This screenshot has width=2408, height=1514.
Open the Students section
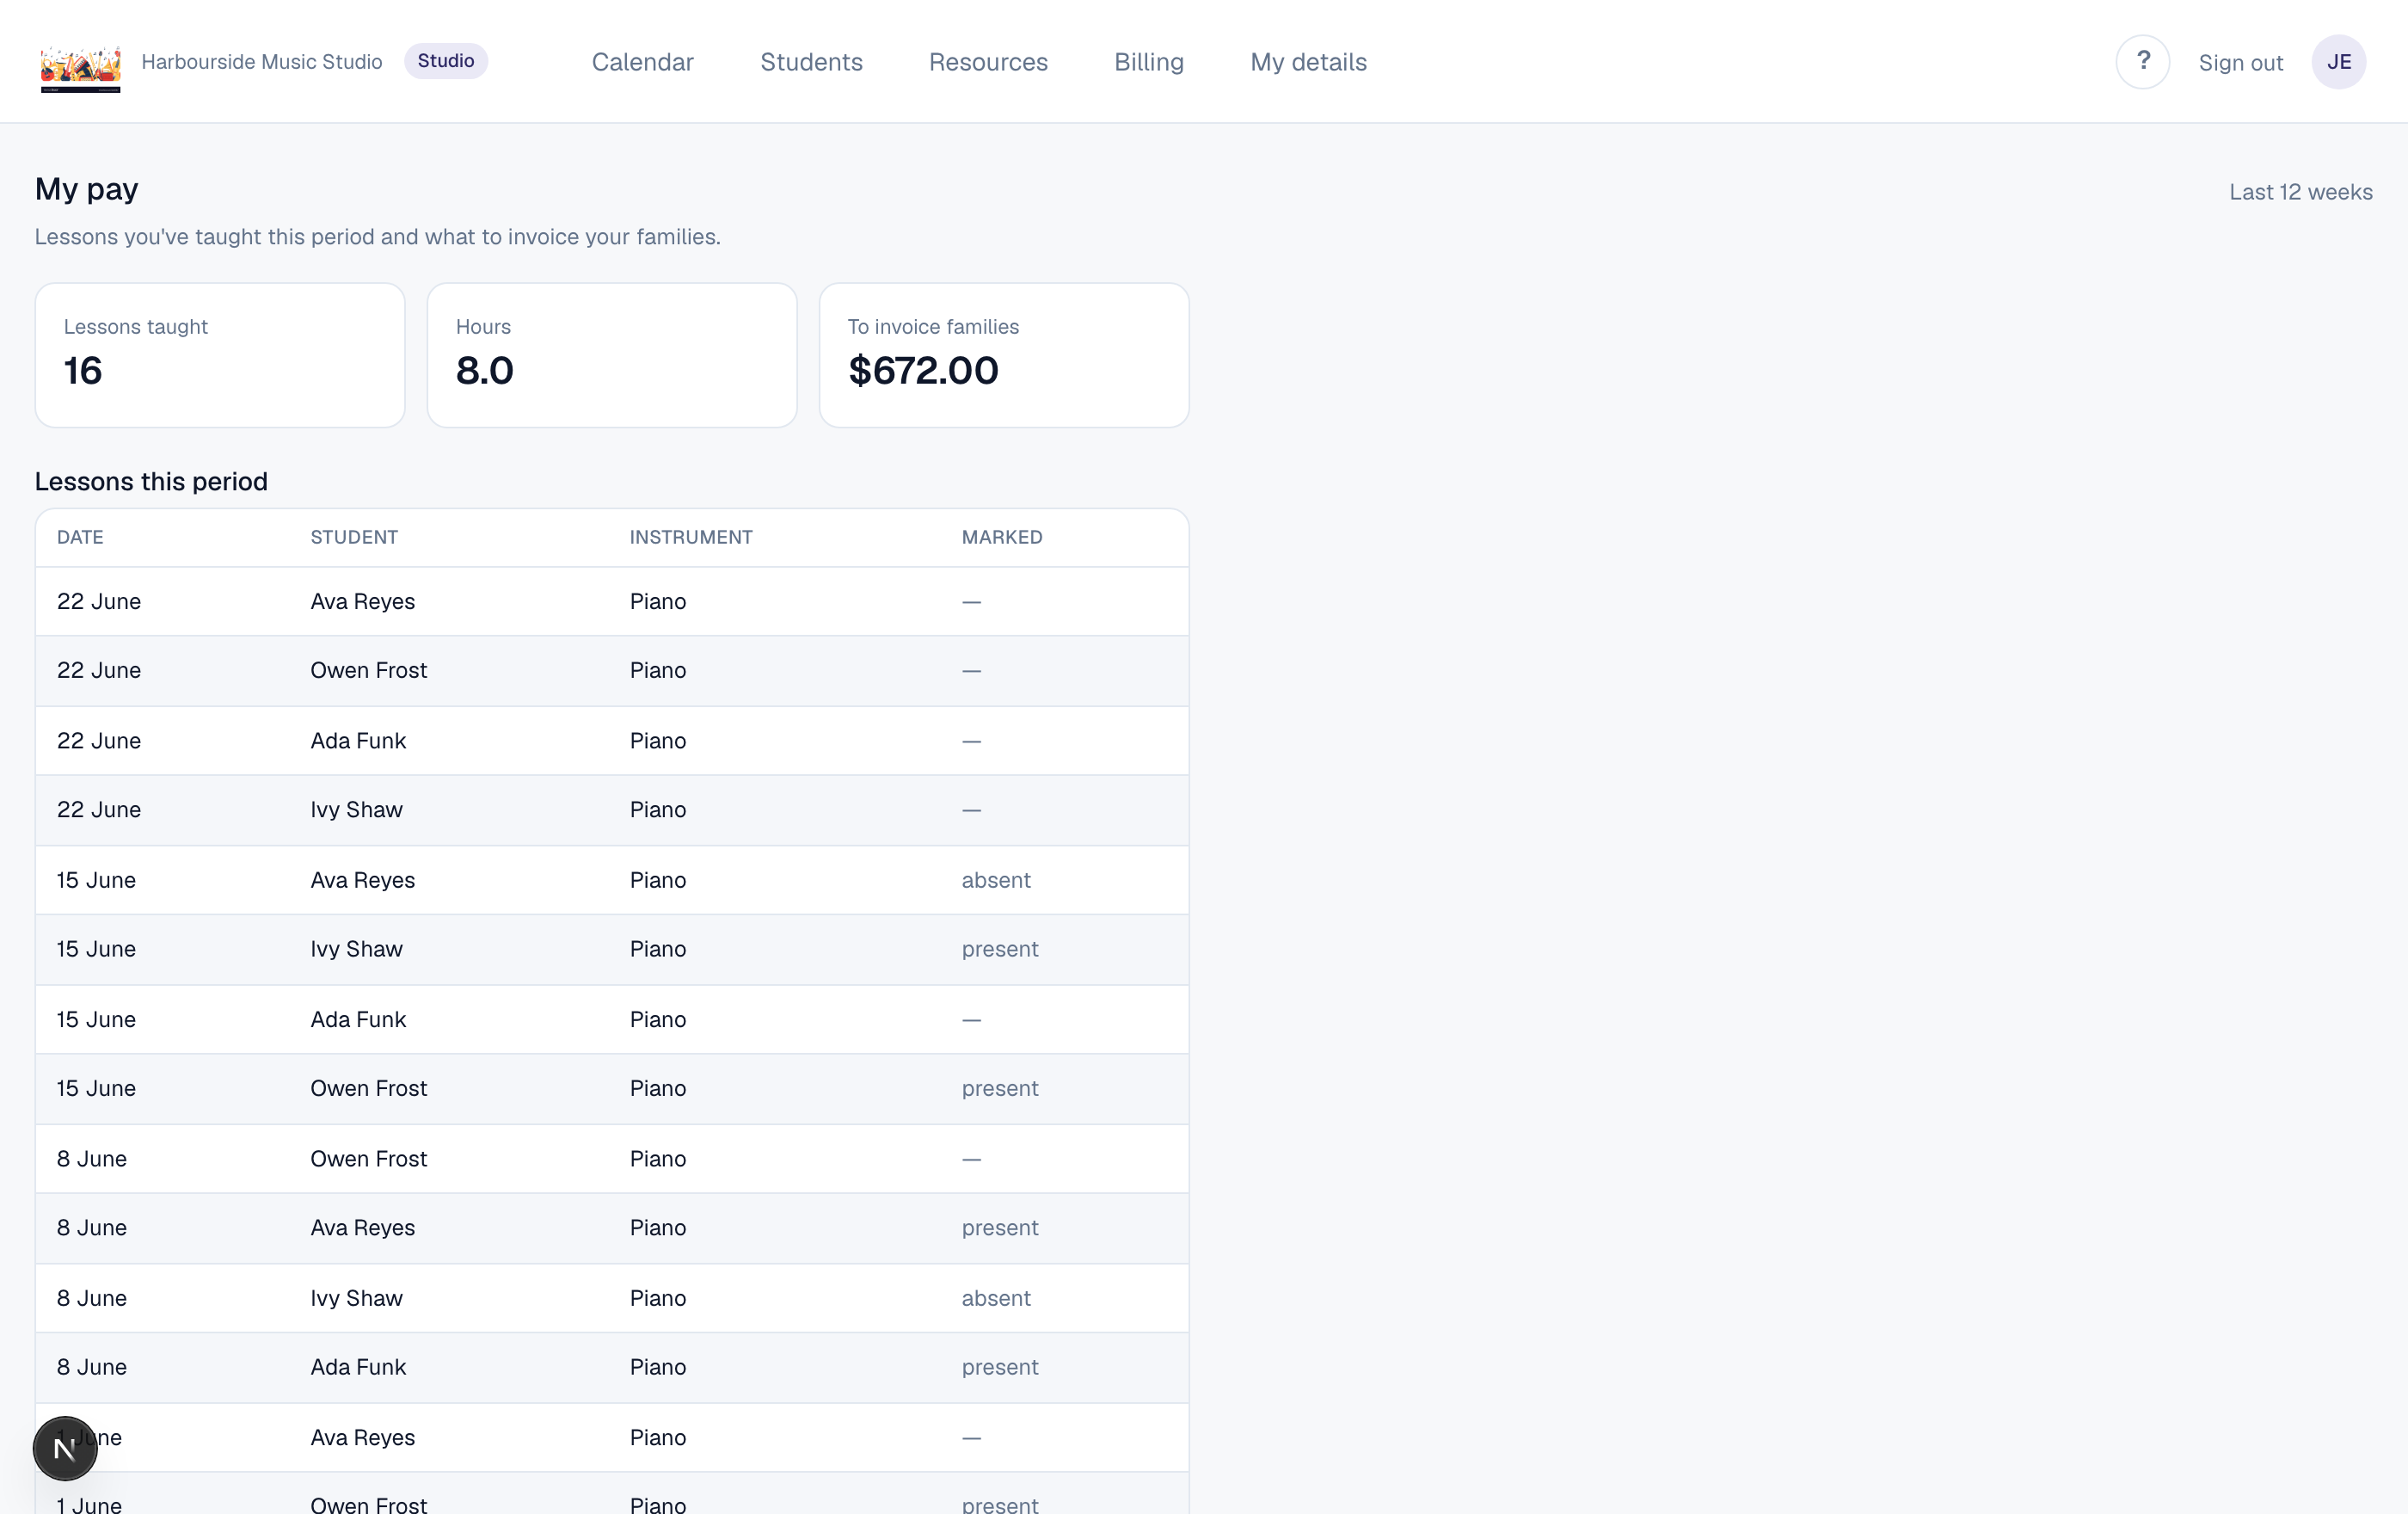[x=811, y=62]
